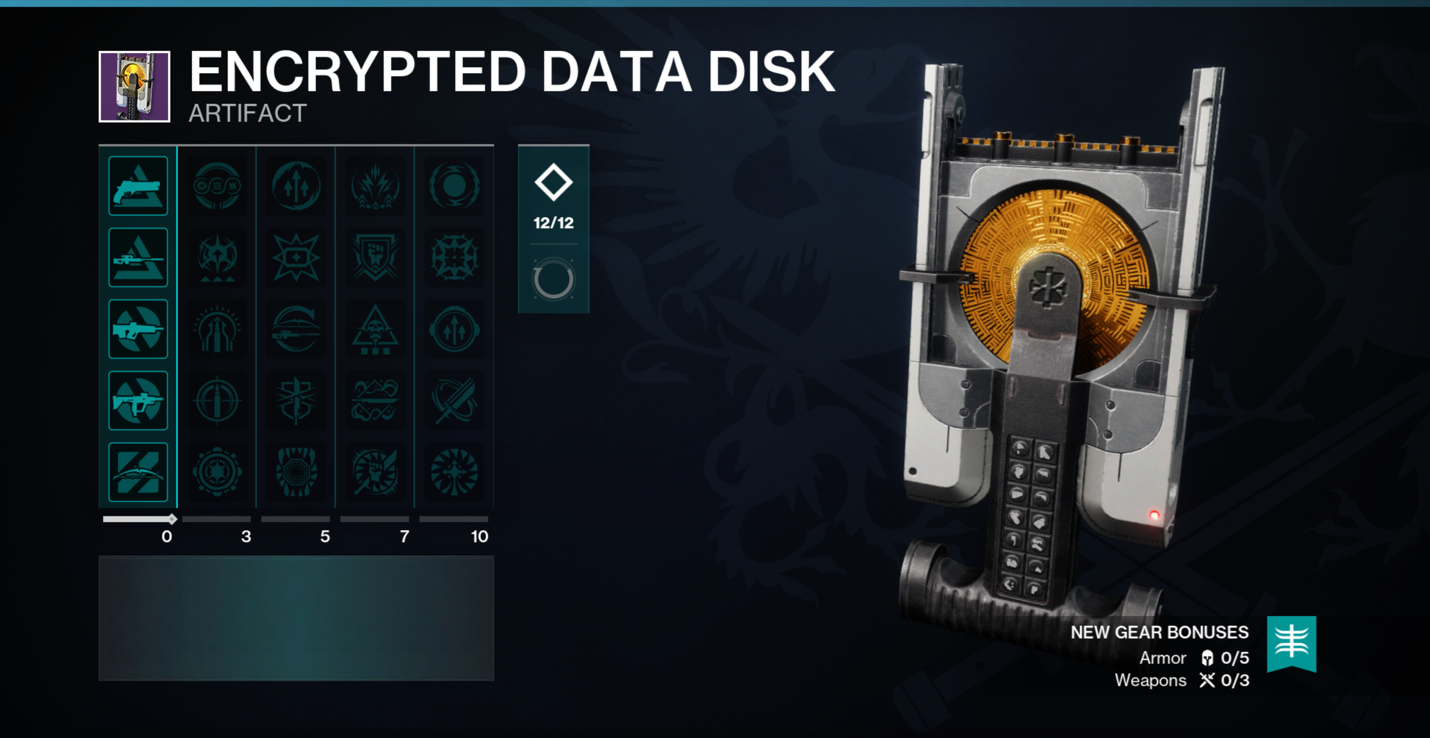The image size is (1430, 738).
Task: Click the Armor 0/5 gear bonus line
Action: point(1194,658)
